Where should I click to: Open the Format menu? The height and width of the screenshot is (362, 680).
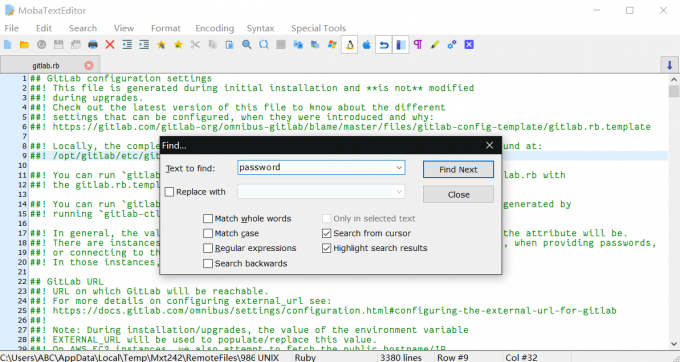(166, 28)
